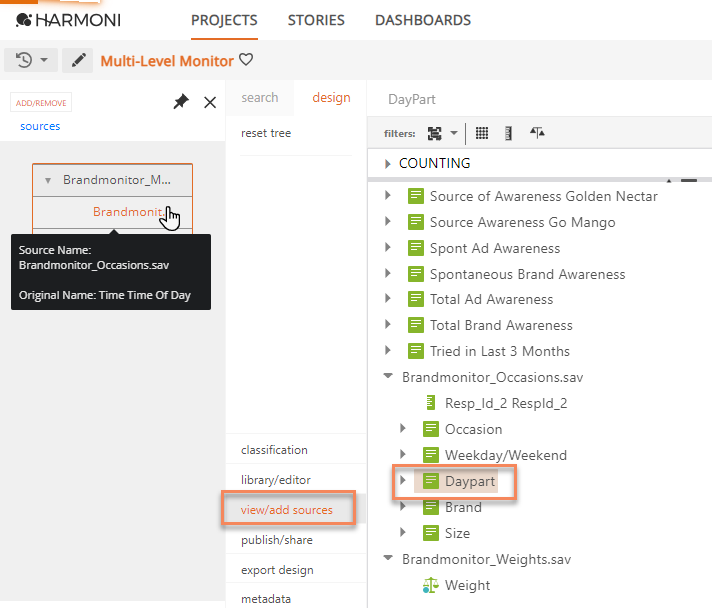Expand Source Awareness Go Mango

(387, 222)
